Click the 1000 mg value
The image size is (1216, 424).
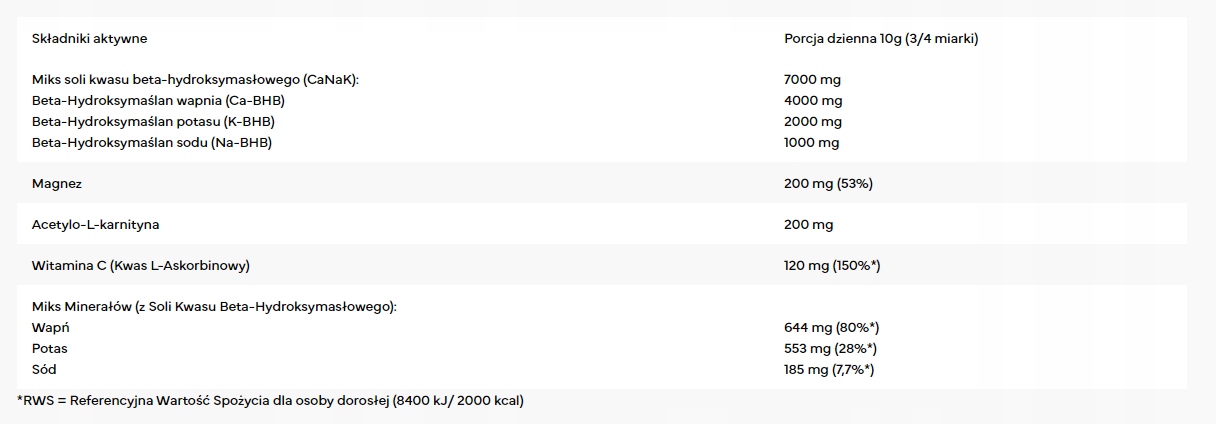(x=812, y=142)
